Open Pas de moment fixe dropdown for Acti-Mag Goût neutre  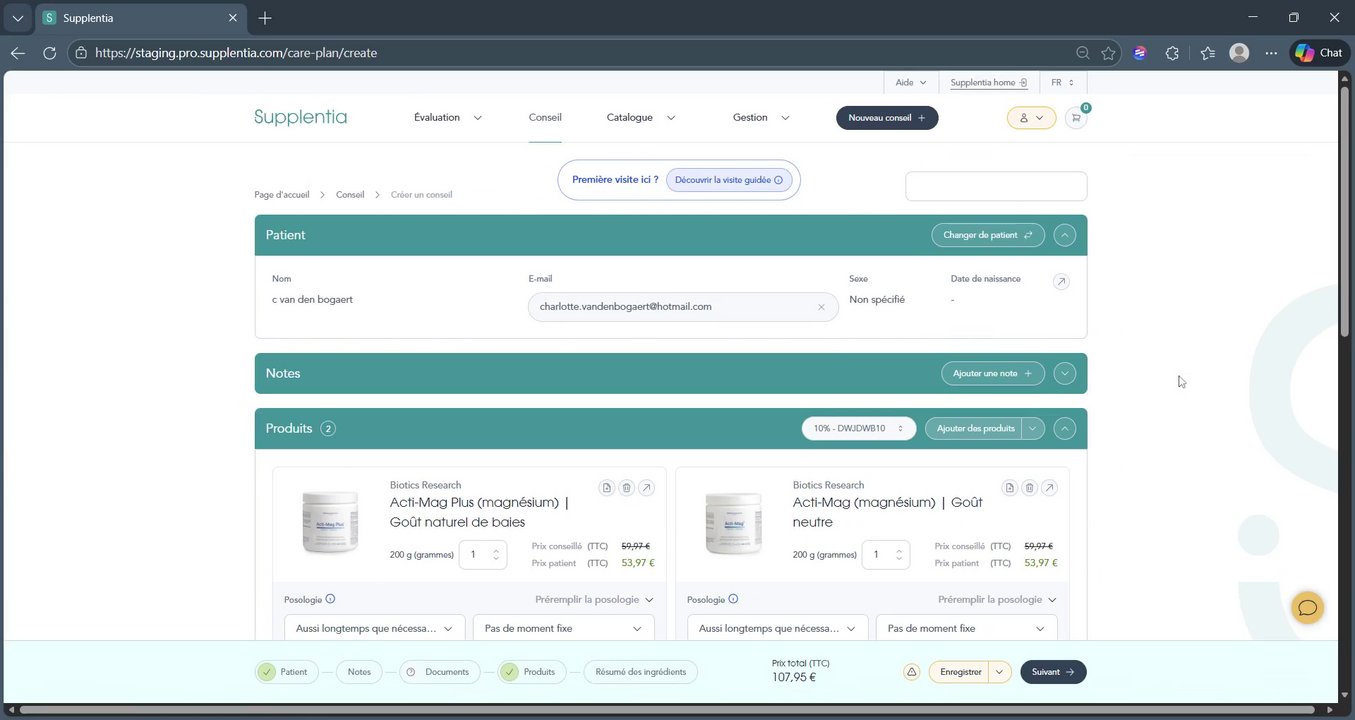coord(966,628)
